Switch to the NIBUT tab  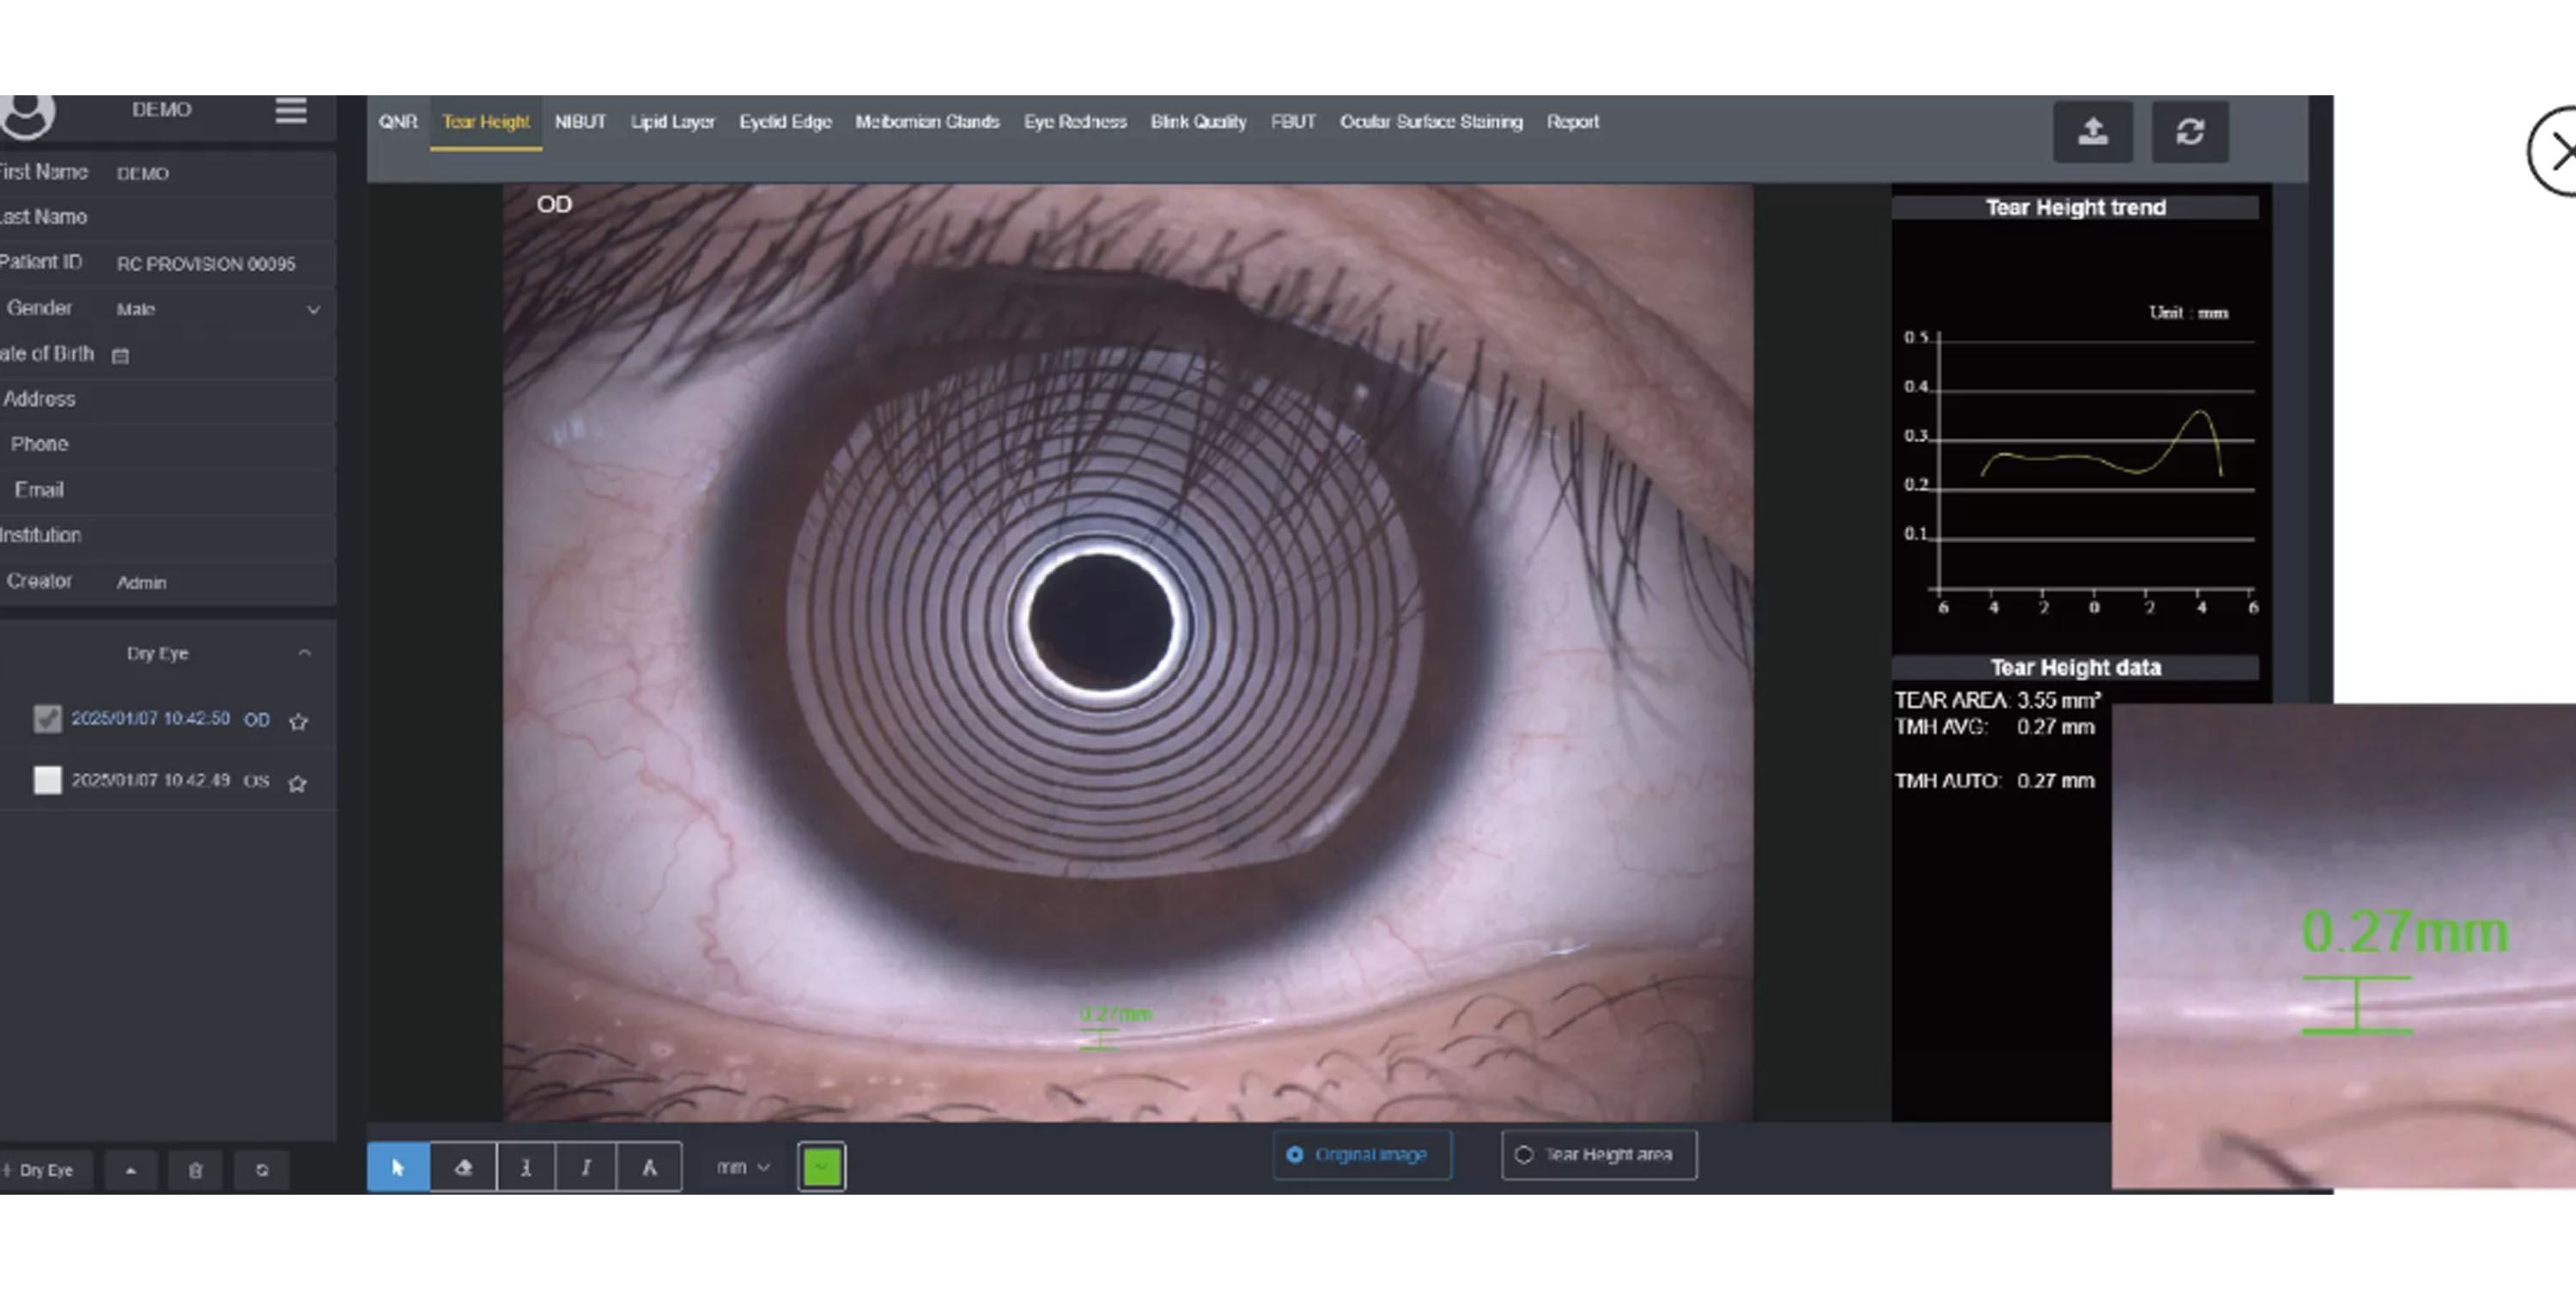pyautogui.click(x=580, y=121)
